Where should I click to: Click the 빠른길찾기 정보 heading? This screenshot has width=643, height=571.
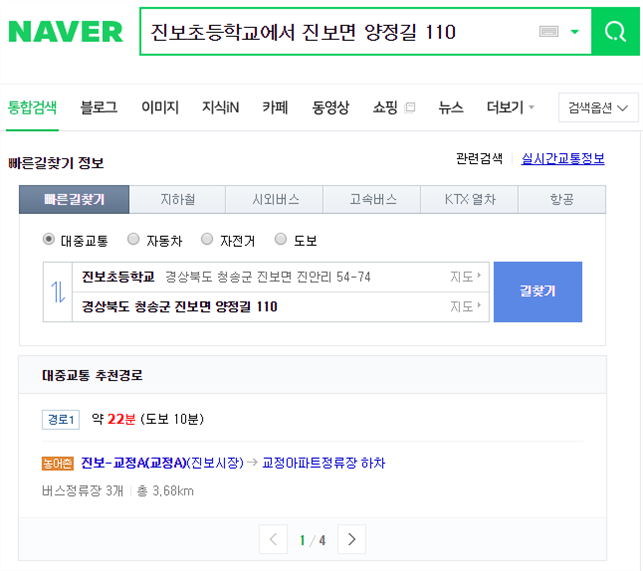tap(56, 163)
